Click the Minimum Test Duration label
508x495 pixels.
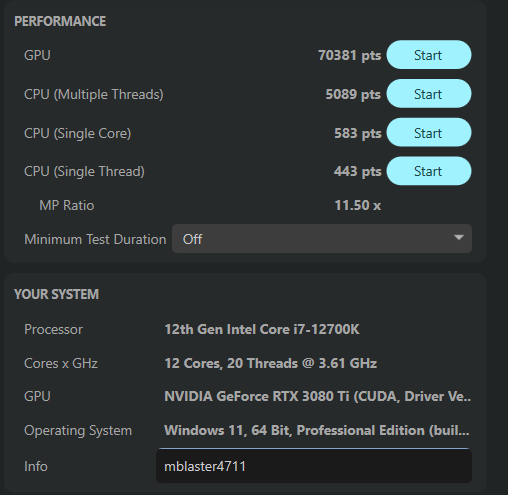(95, 239)
